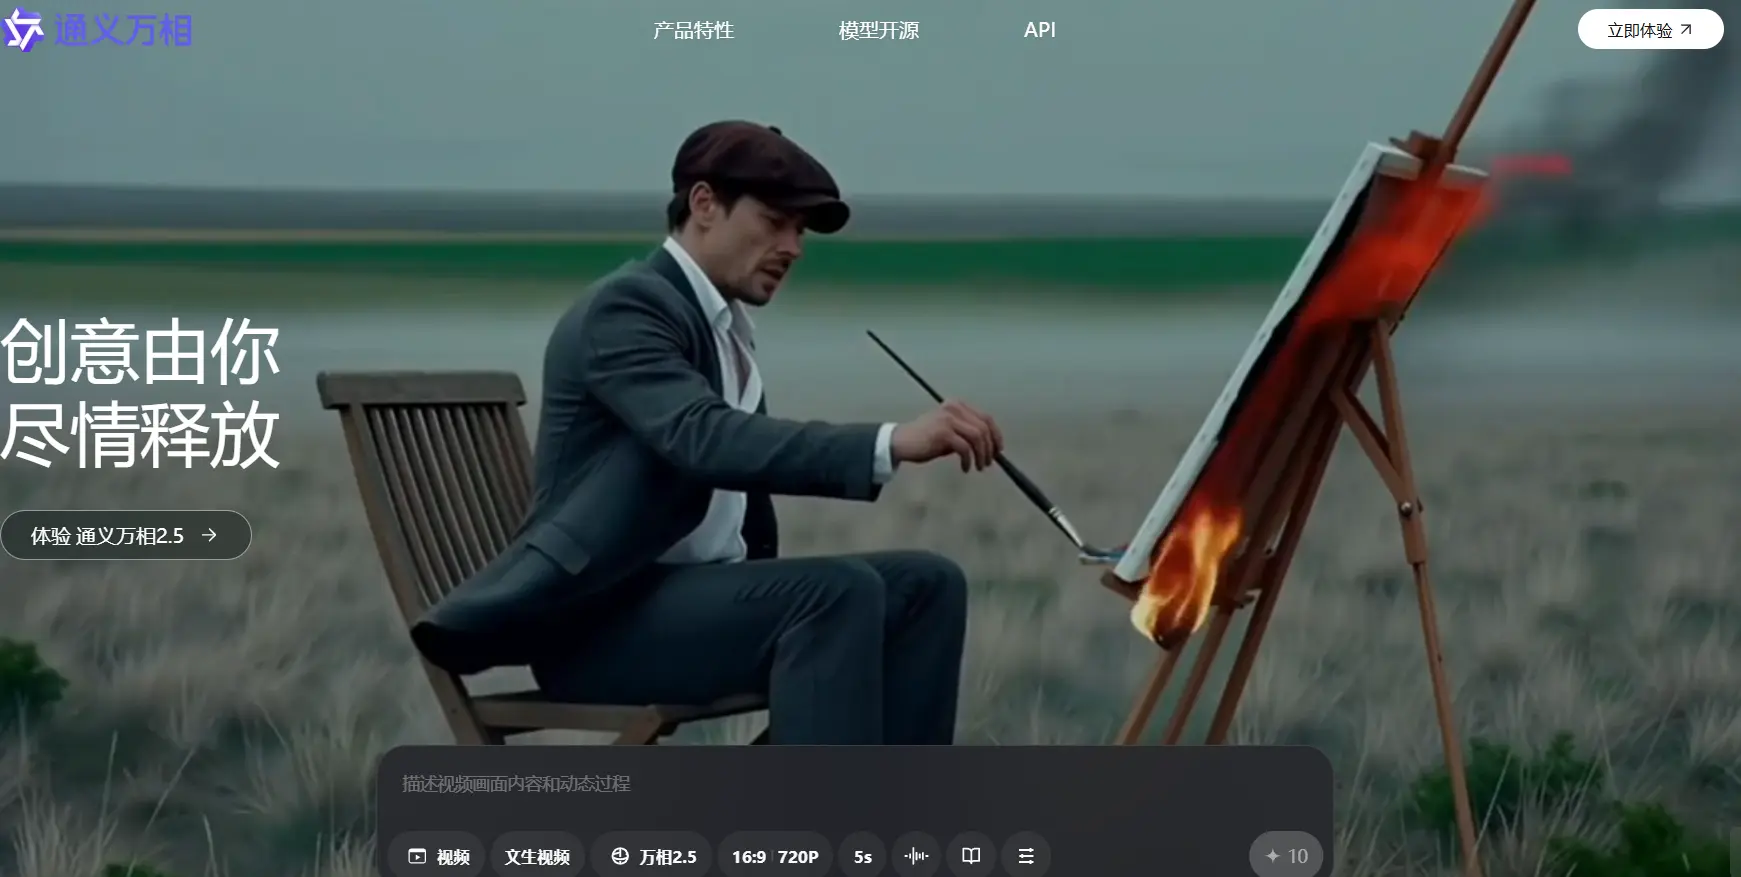Viewport: 1741px width, 877px height.
Task: Expand the 文生视频 type dropdown
Action: point(537,856)
